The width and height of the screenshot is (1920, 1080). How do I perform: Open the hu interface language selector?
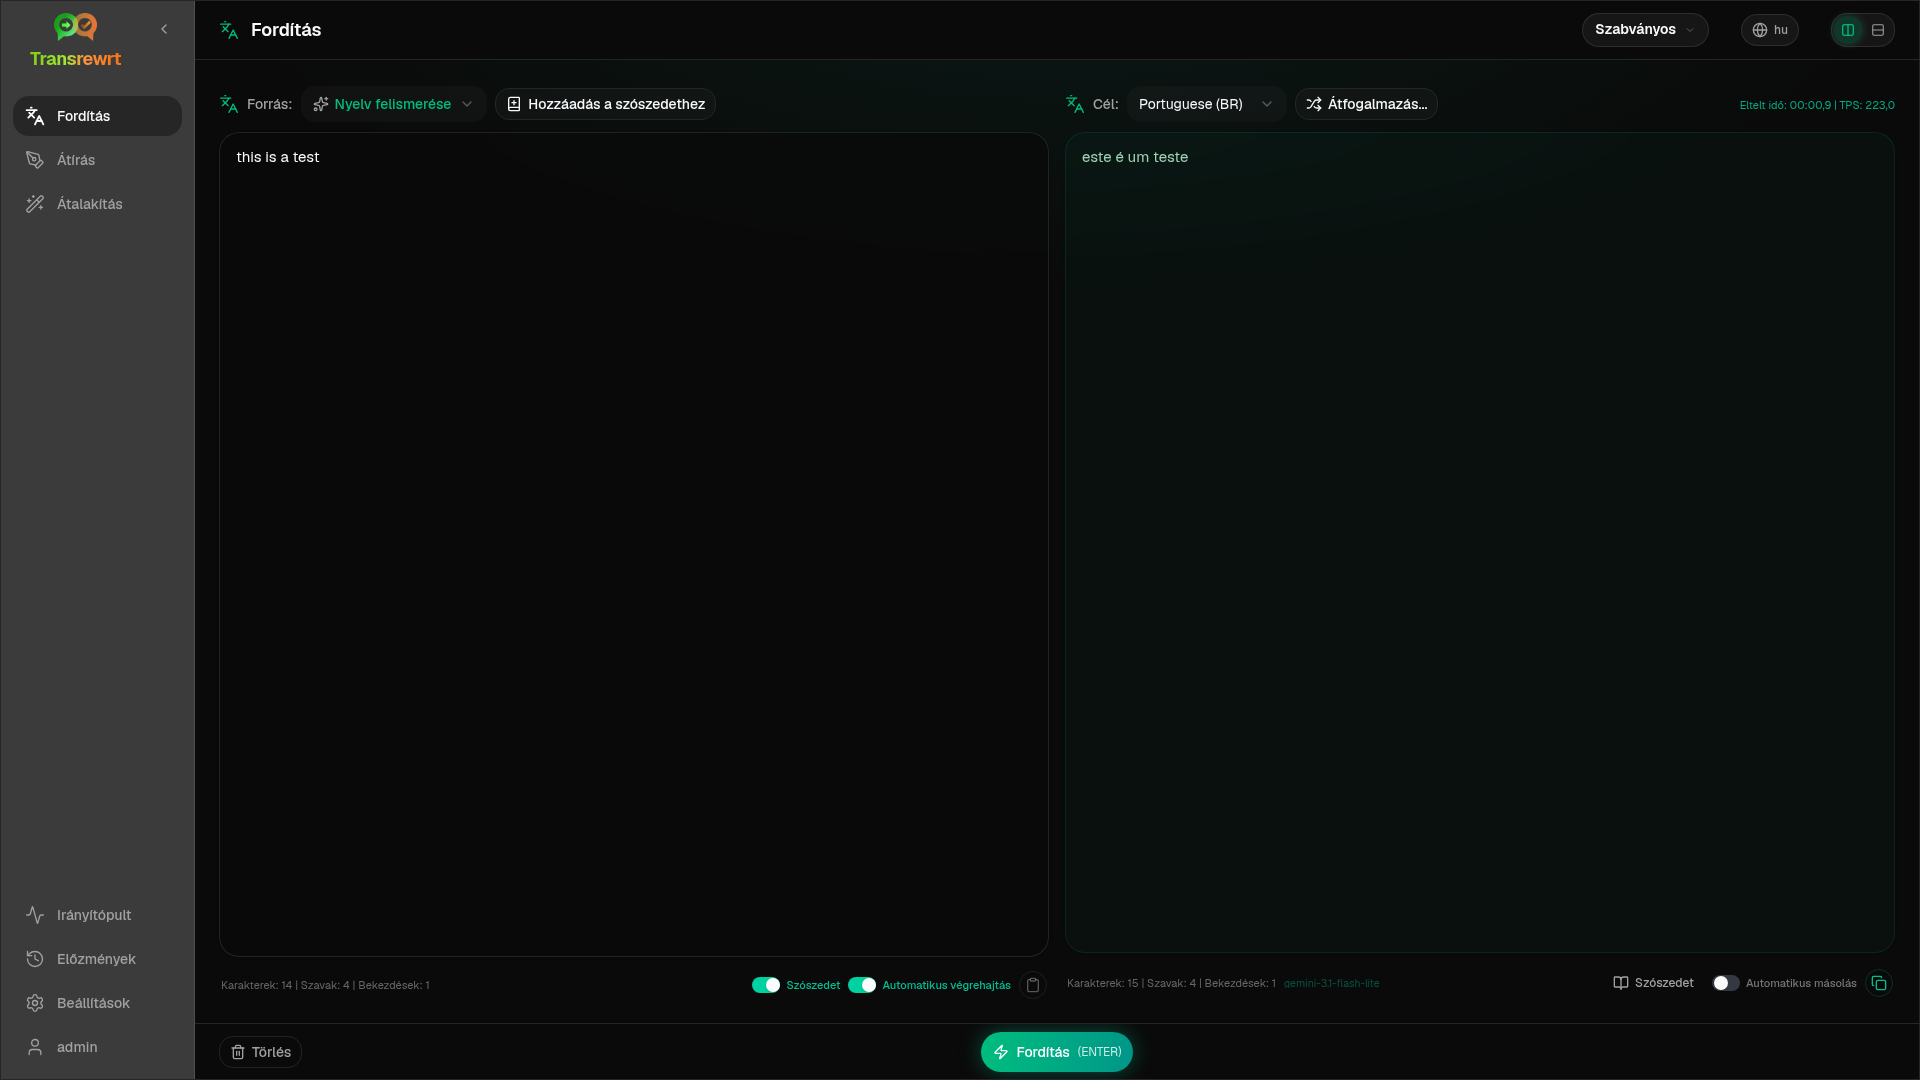[1769, 30]
